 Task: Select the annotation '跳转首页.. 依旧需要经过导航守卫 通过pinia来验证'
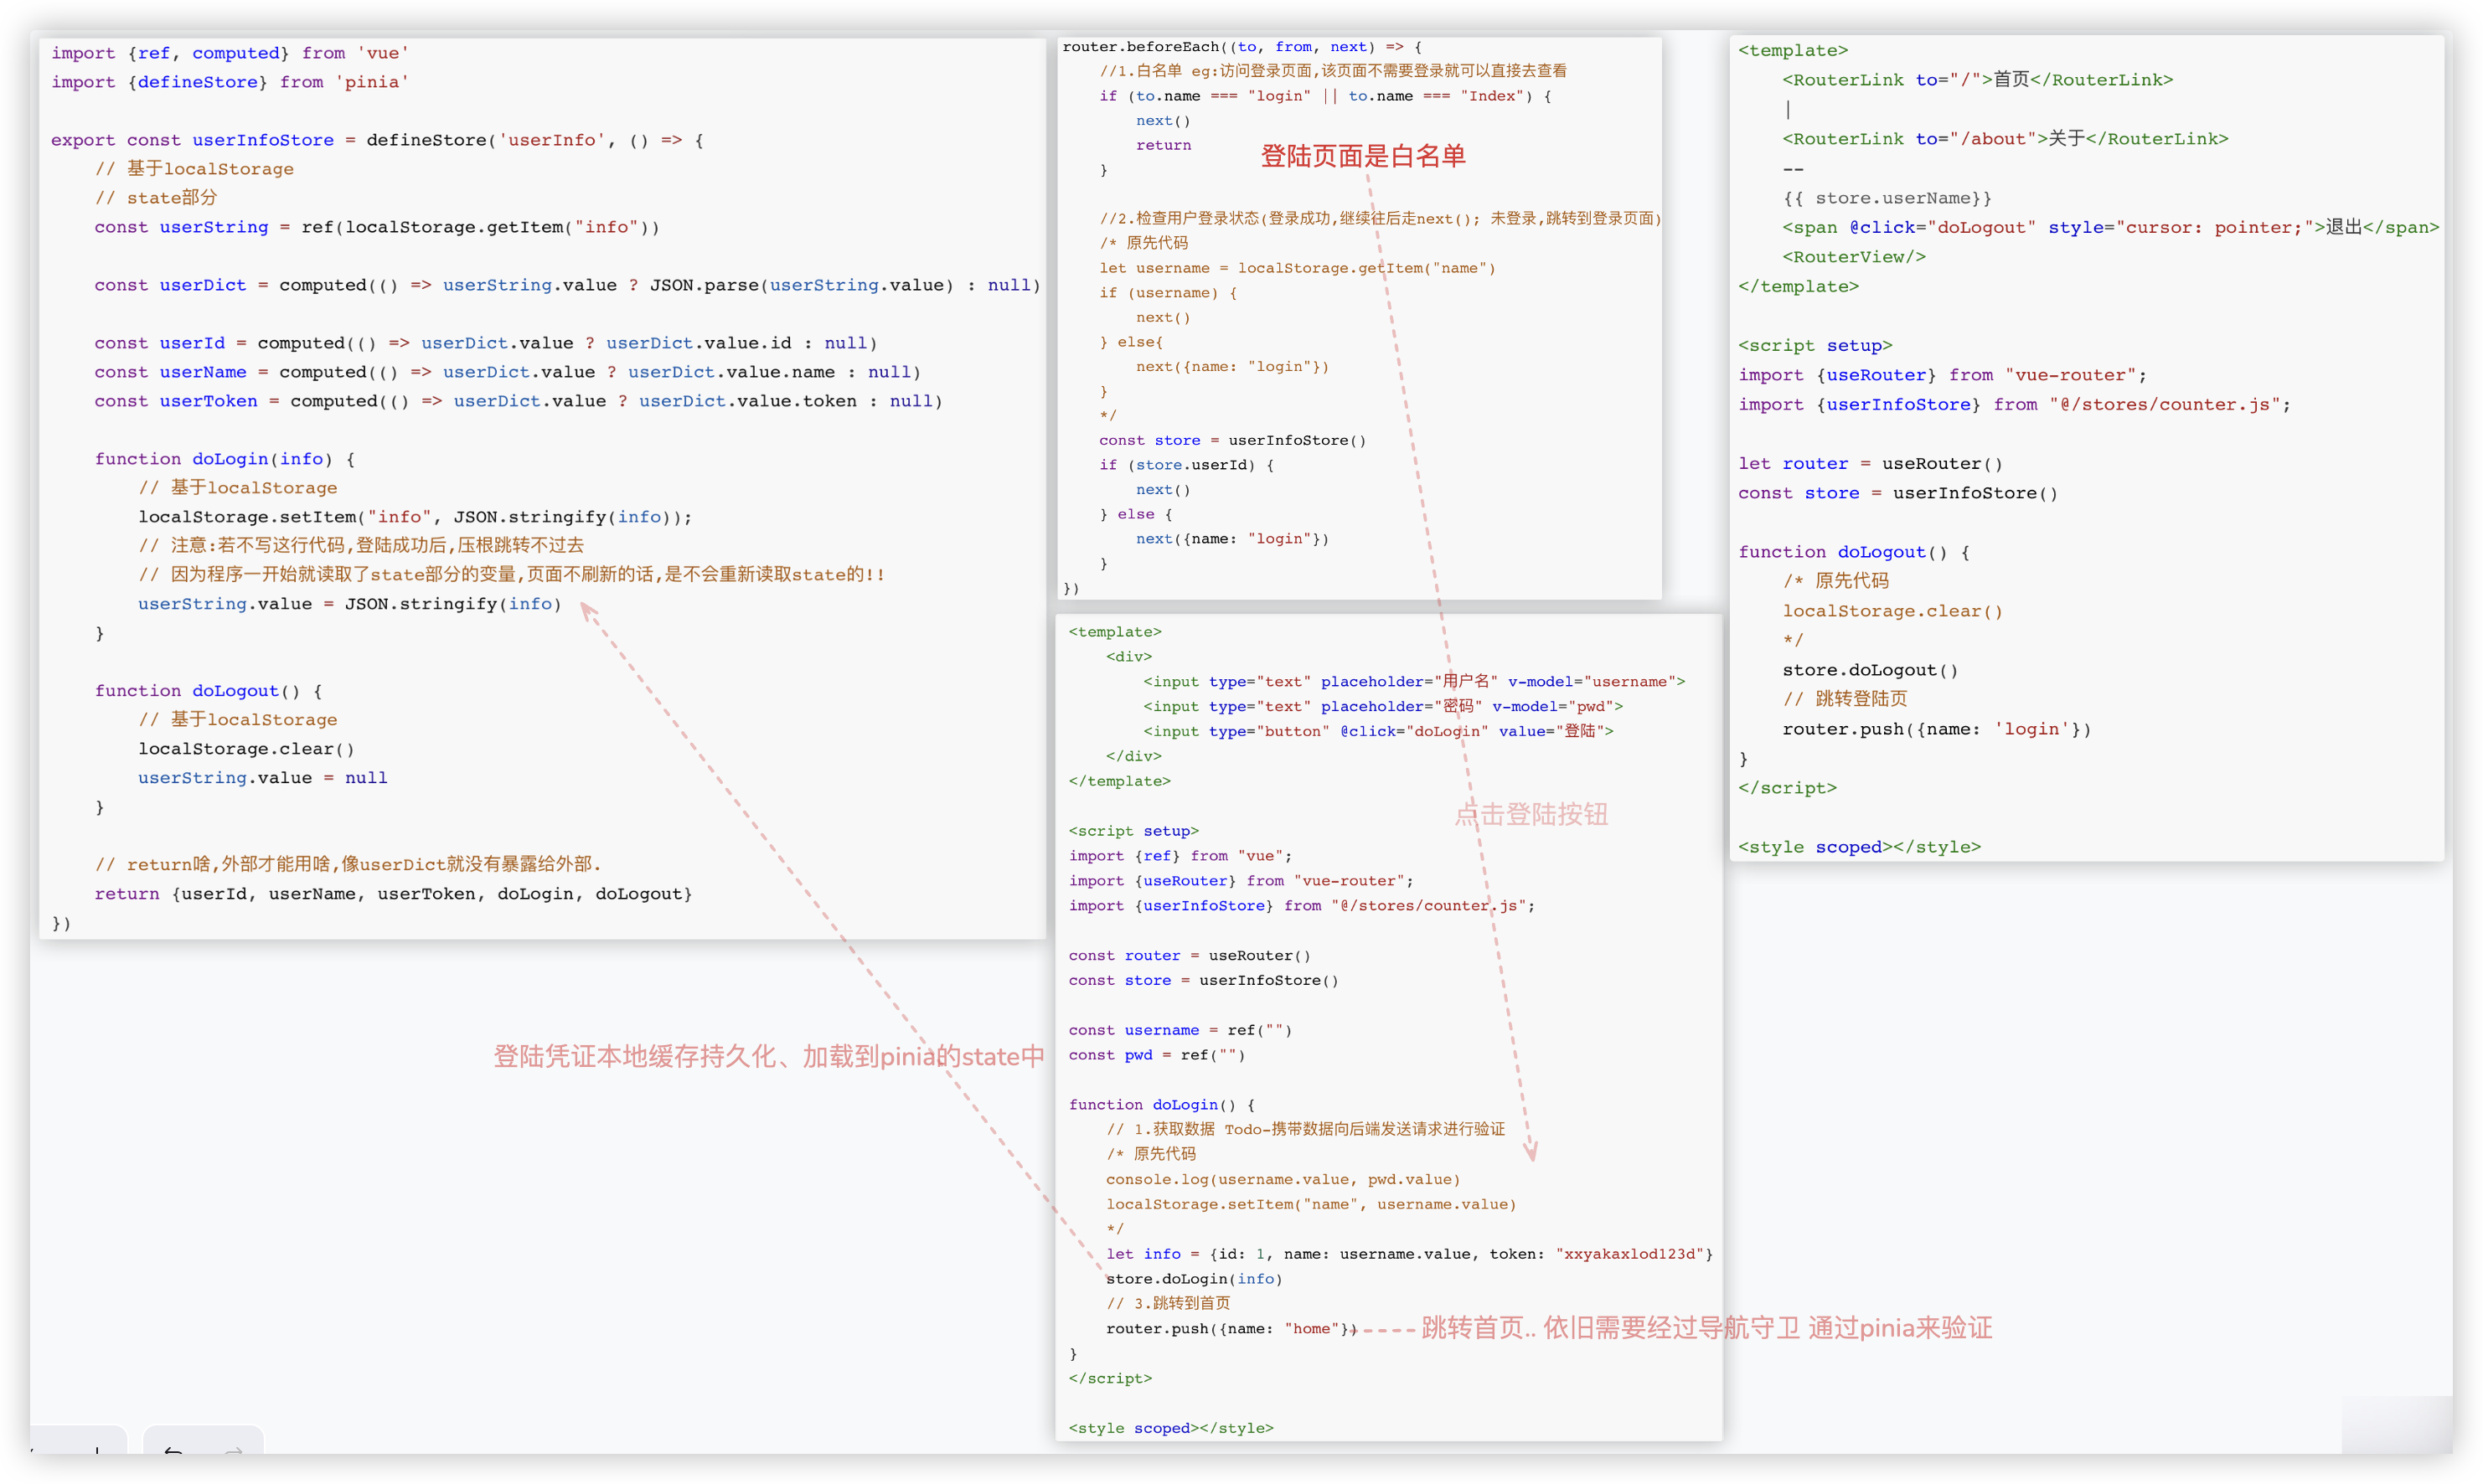pyautogui.click(x=1706, y=1328)
